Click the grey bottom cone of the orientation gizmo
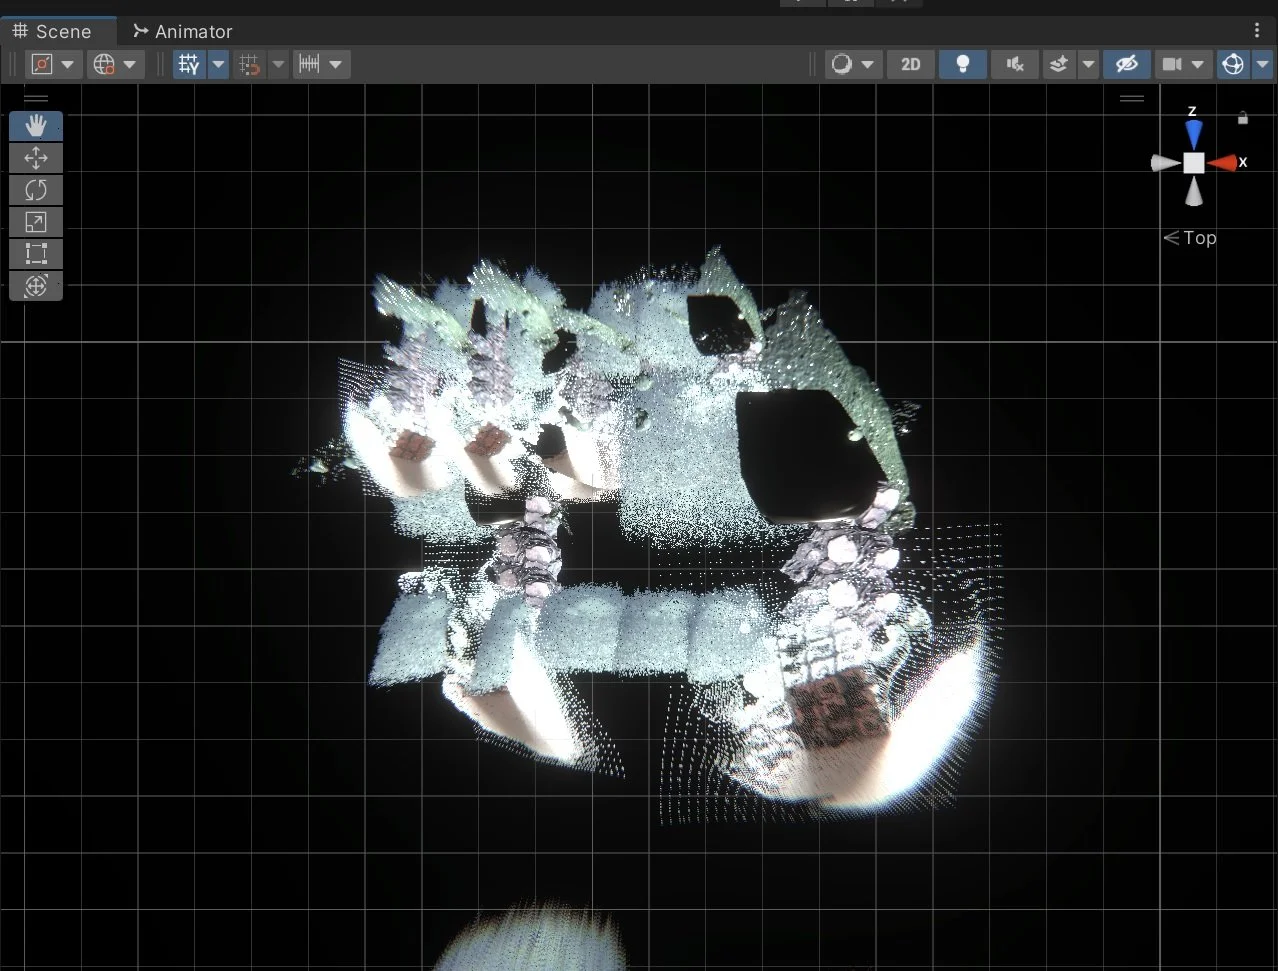The width and height of the screenshot is (1278, 971). 1193,192
